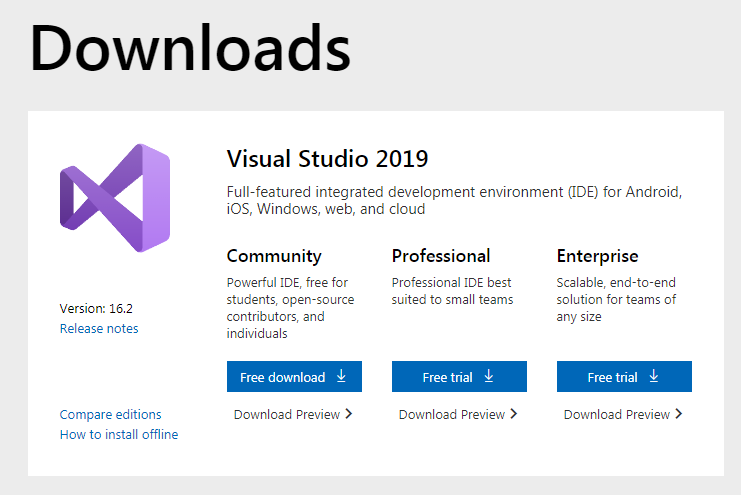Open the Compare editions link
The image size is (741, 495).
point(110,415)
